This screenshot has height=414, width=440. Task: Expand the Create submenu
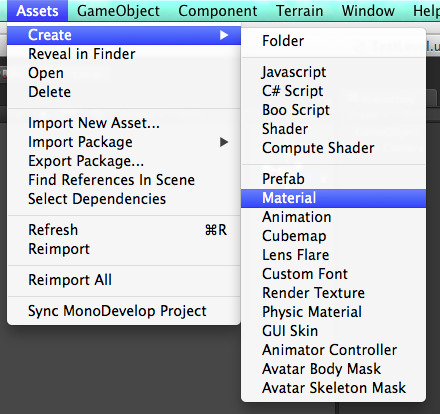pyautogui.click(x=124, y=35)
